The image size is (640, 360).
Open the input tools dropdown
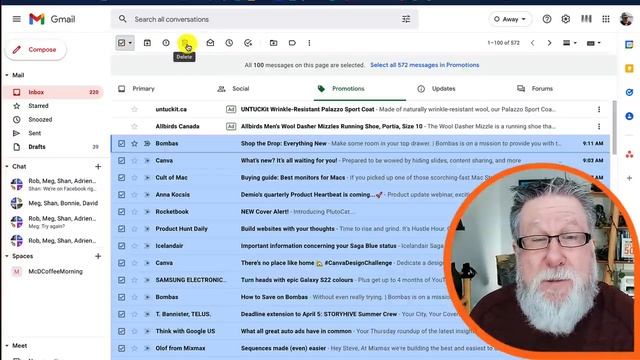point(593,43)
